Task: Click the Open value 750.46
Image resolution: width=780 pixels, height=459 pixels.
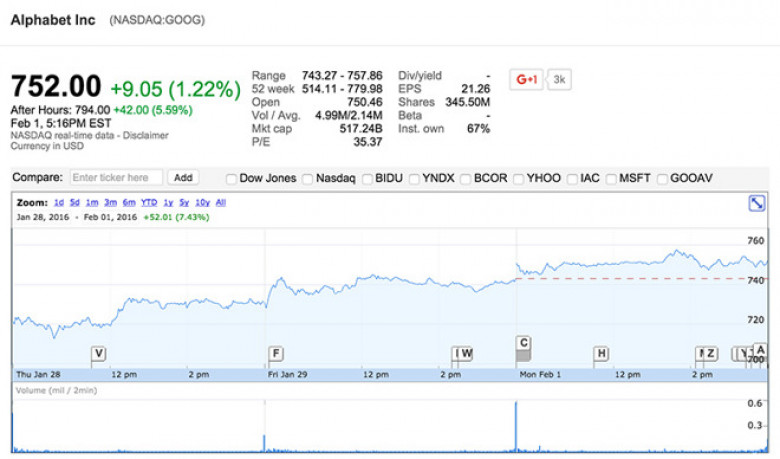Action: tap(365, 102)
